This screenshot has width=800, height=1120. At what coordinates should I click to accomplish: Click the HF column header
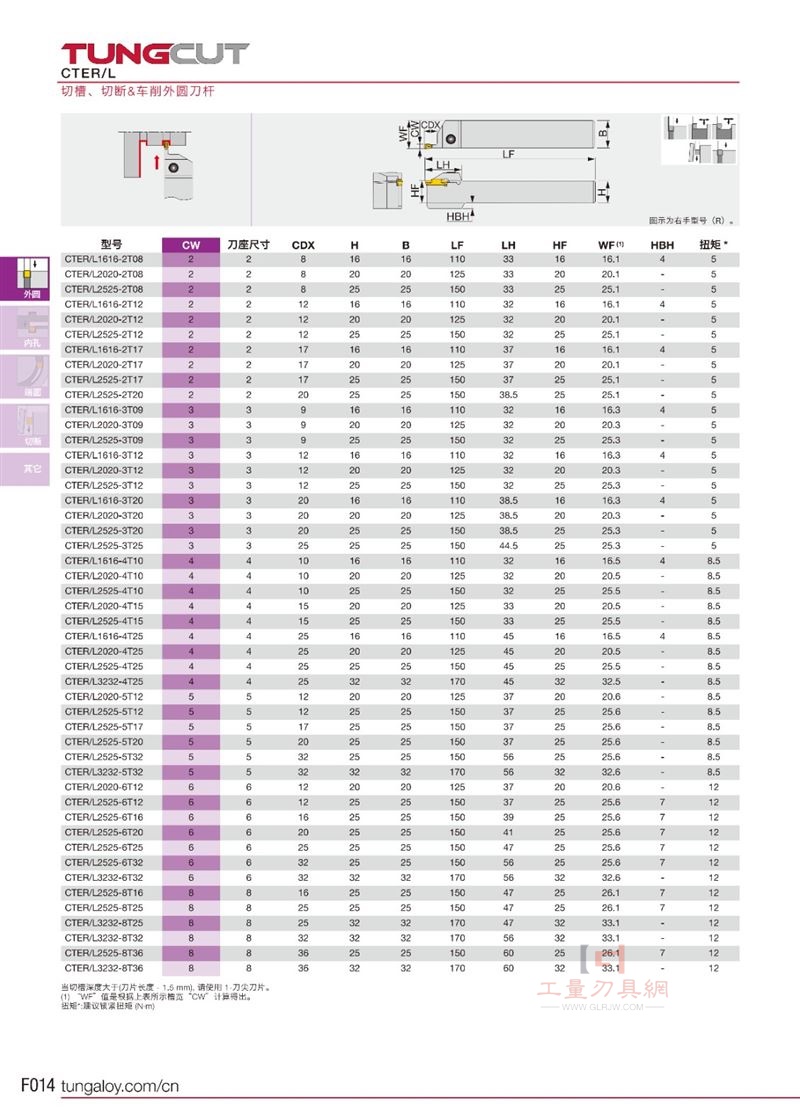click(559, 245)
